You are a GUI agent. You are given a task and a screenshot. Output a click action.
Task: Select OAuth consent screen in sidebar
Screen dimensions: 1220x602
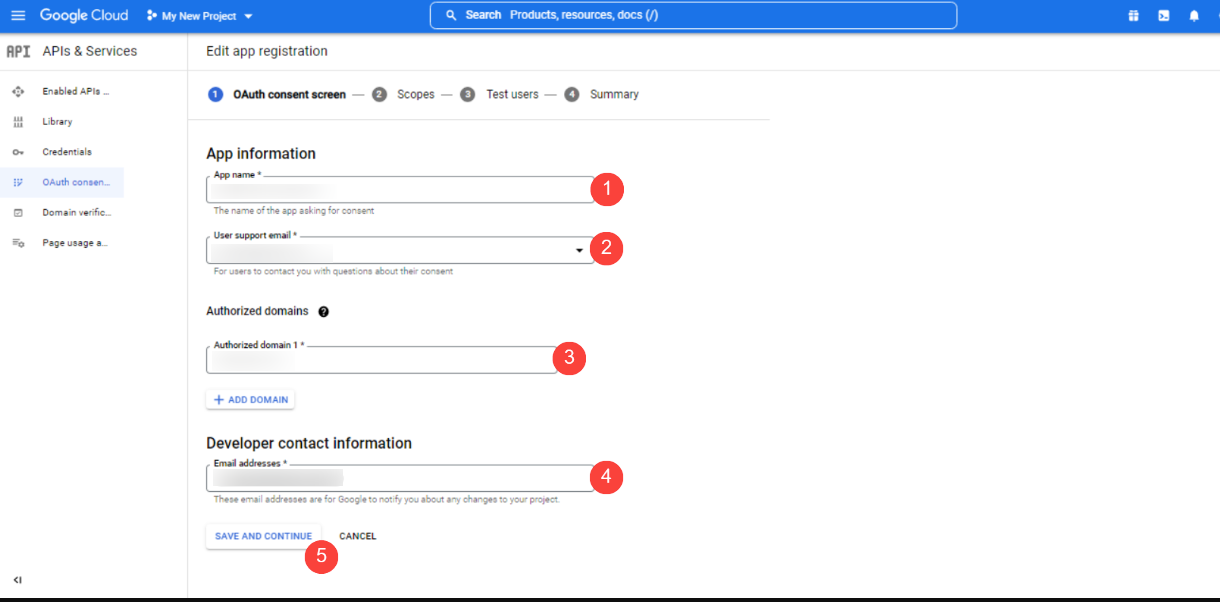click(x=75, y=182)
